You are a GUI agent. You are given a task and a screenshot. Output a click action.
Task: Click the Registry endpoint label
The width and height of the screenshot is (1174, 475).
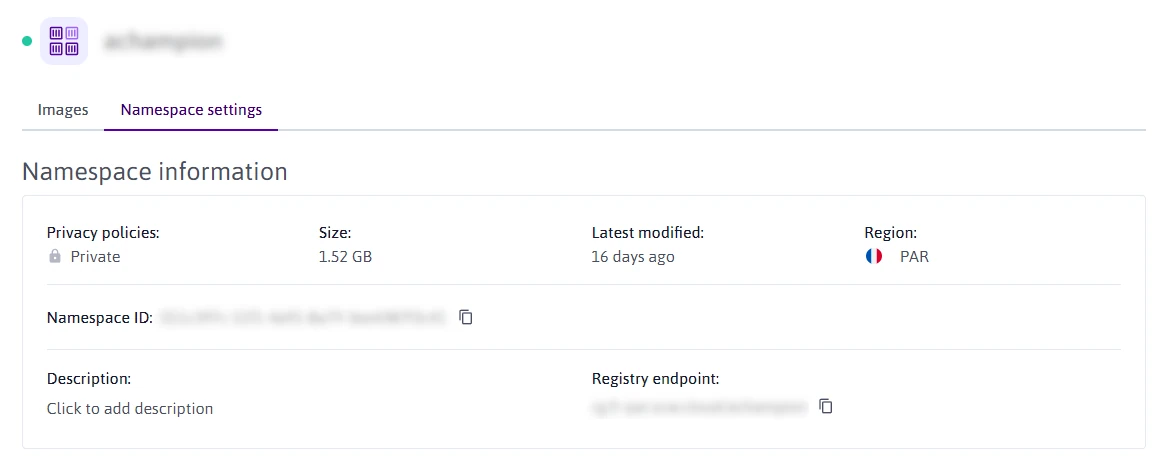click(x=655, y=379)
